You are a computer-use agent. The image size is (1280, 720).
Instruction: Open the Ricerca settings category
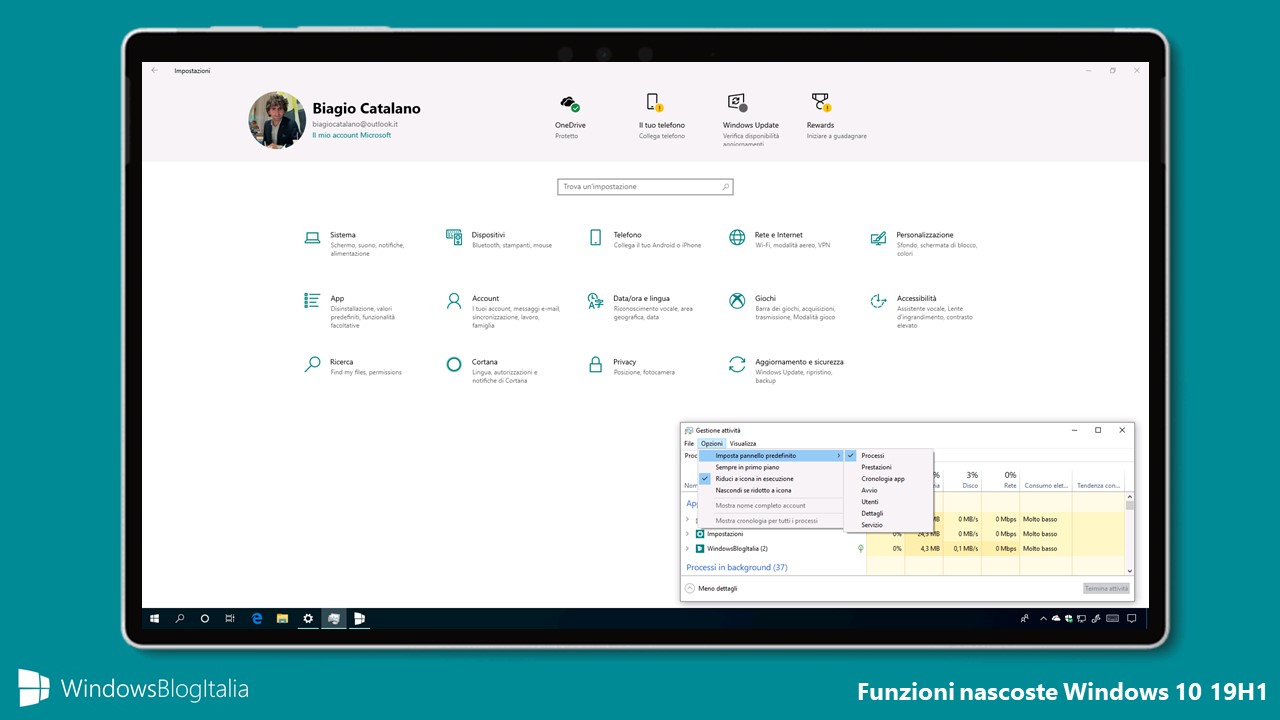point(353,366)
